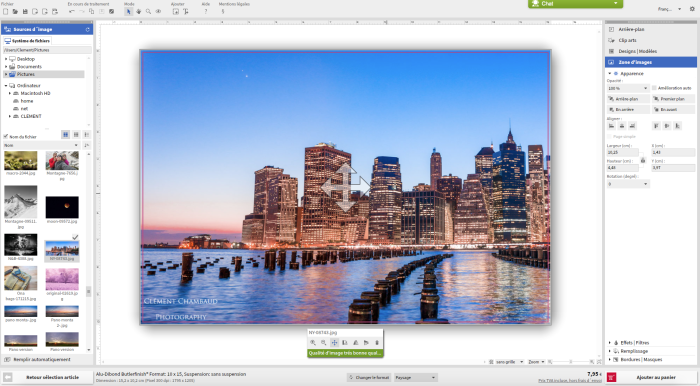Click the refresh icon in Sources d'image header
Viewport: 700px width, 386px height.
click(x=88, y=29)
